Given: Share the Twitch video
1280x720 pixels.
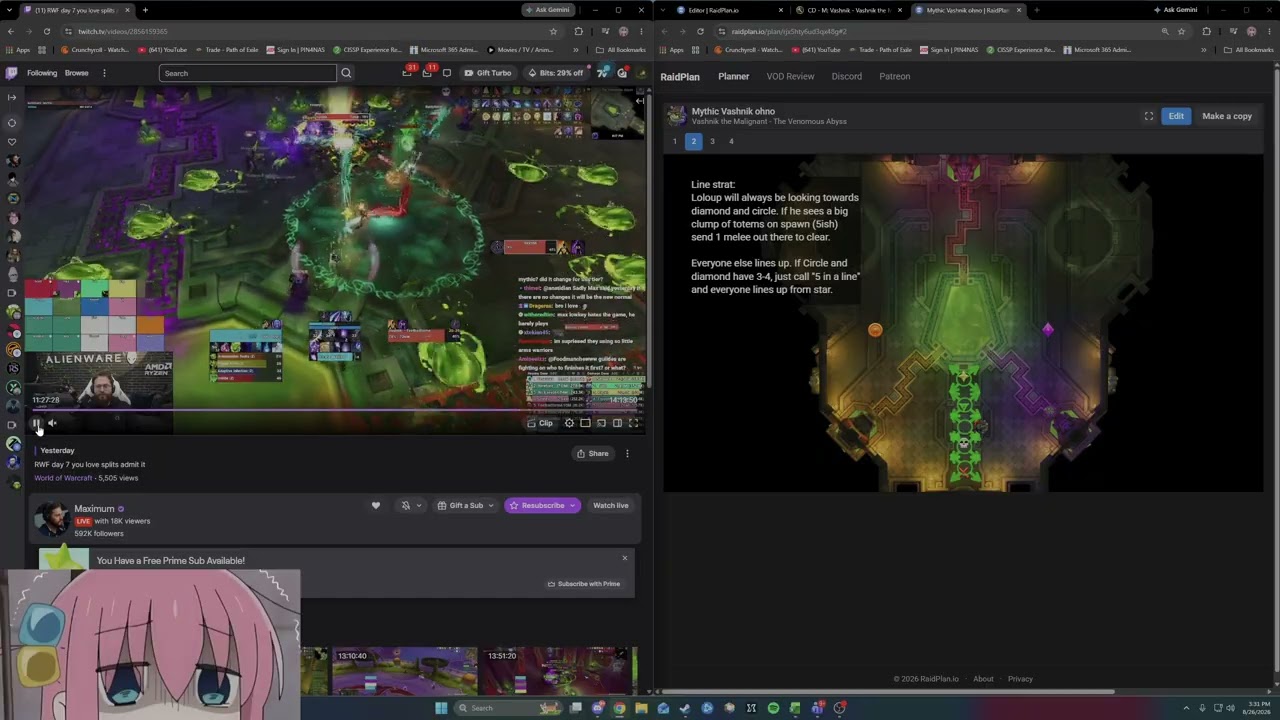Looking at the screenshot, I should [593, 453].
